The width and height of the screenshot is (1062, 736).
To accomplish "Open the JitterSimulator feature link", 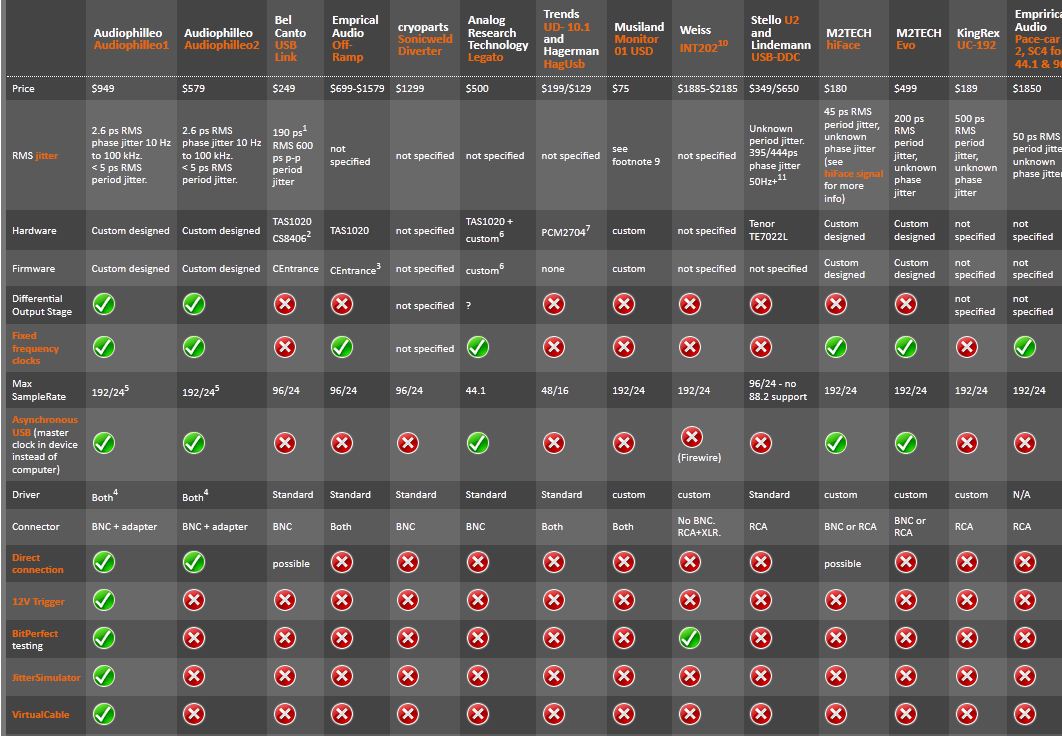I will pyautogui.click(x=46, y=677).
